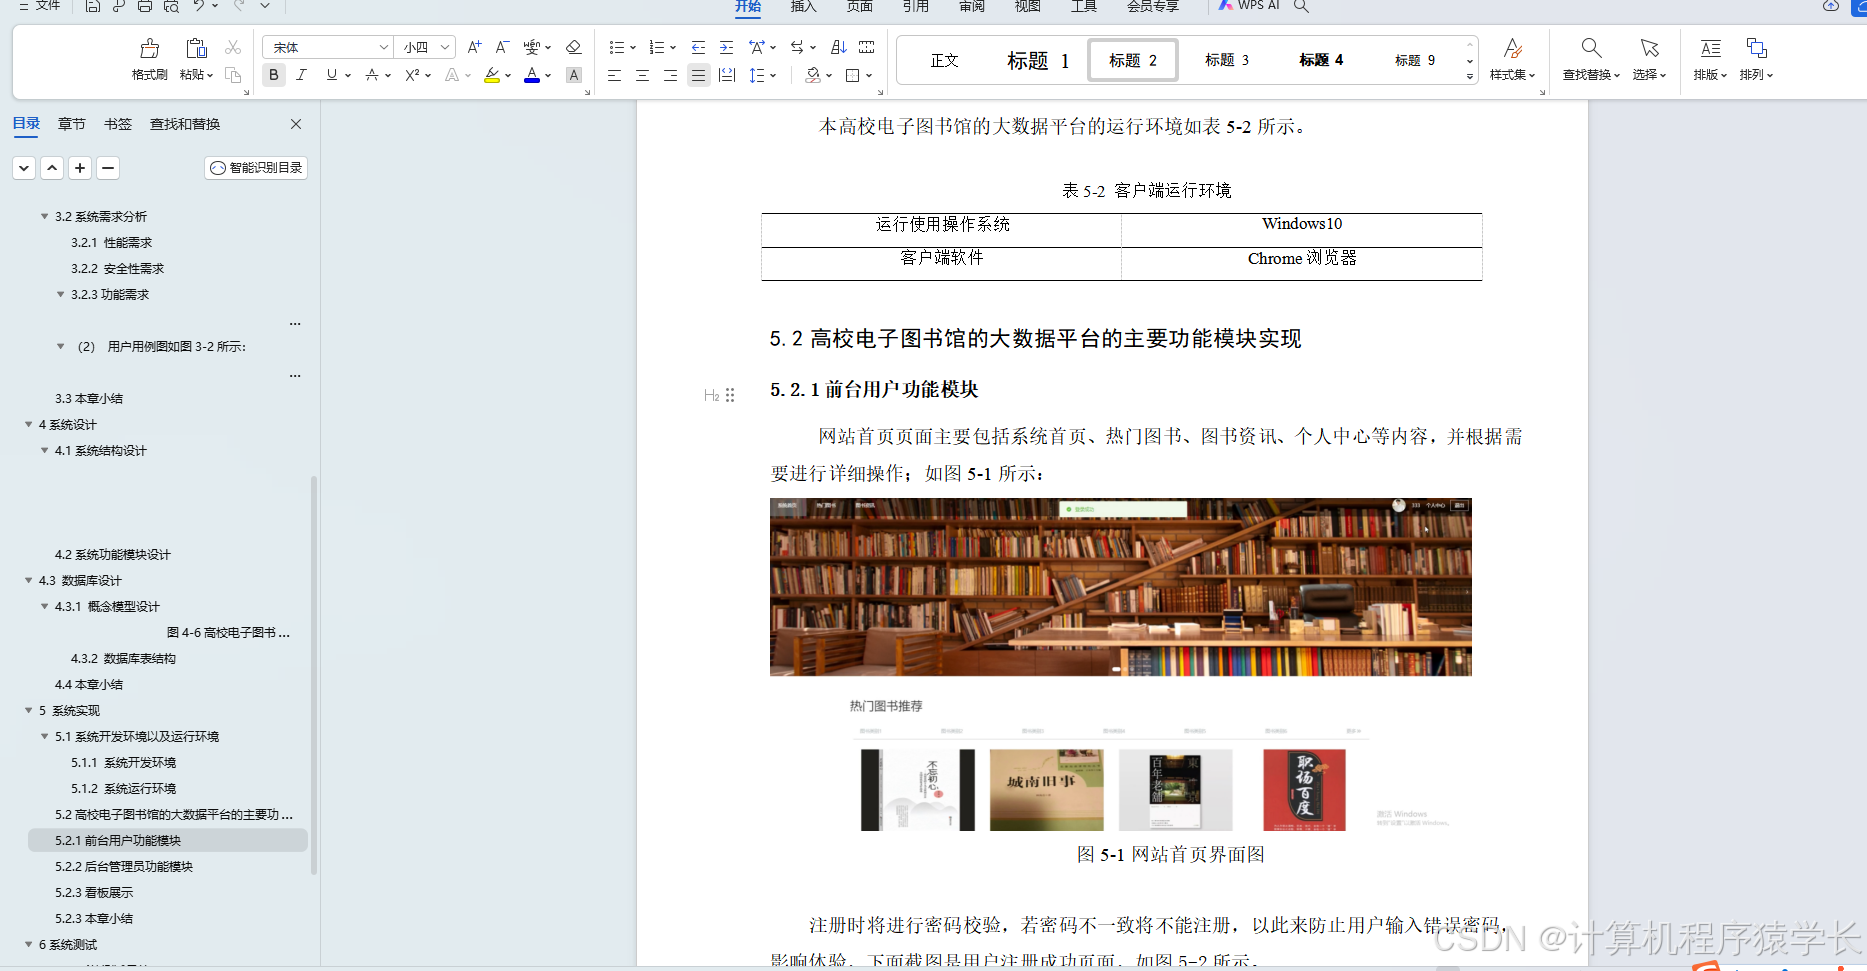Click paragraph shading fill bucket

pyautogui.click(x=813, y=75)
